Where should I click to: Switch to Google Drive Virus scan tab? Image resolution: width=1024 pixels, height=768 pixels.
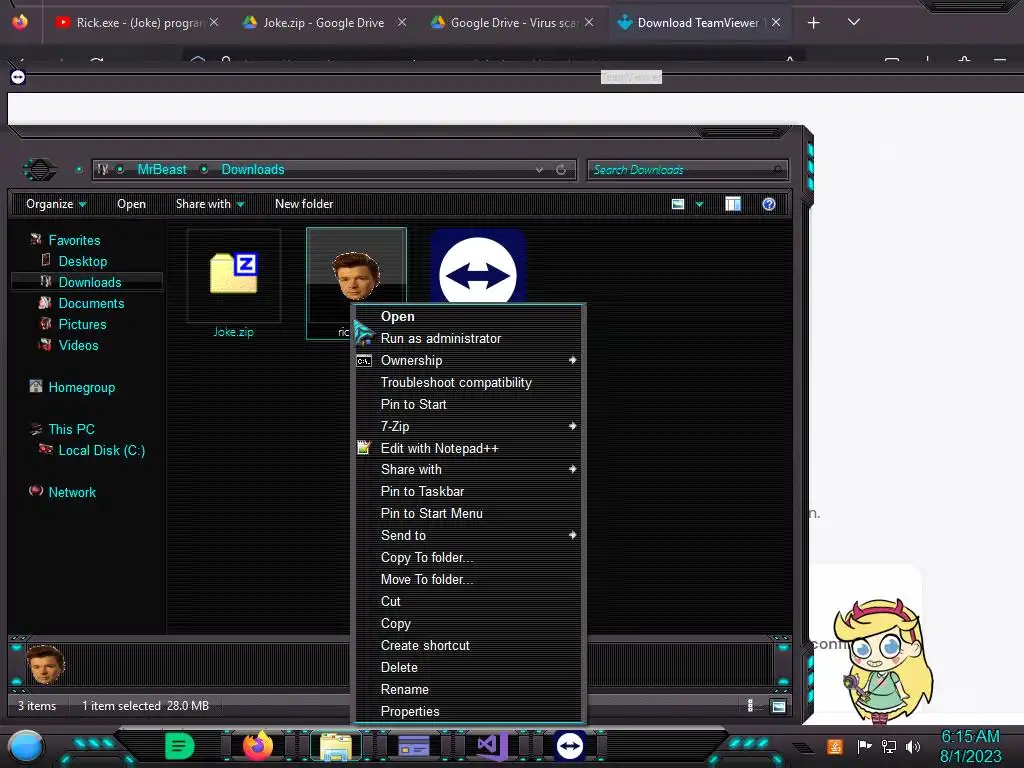click(x=512, y=23)
